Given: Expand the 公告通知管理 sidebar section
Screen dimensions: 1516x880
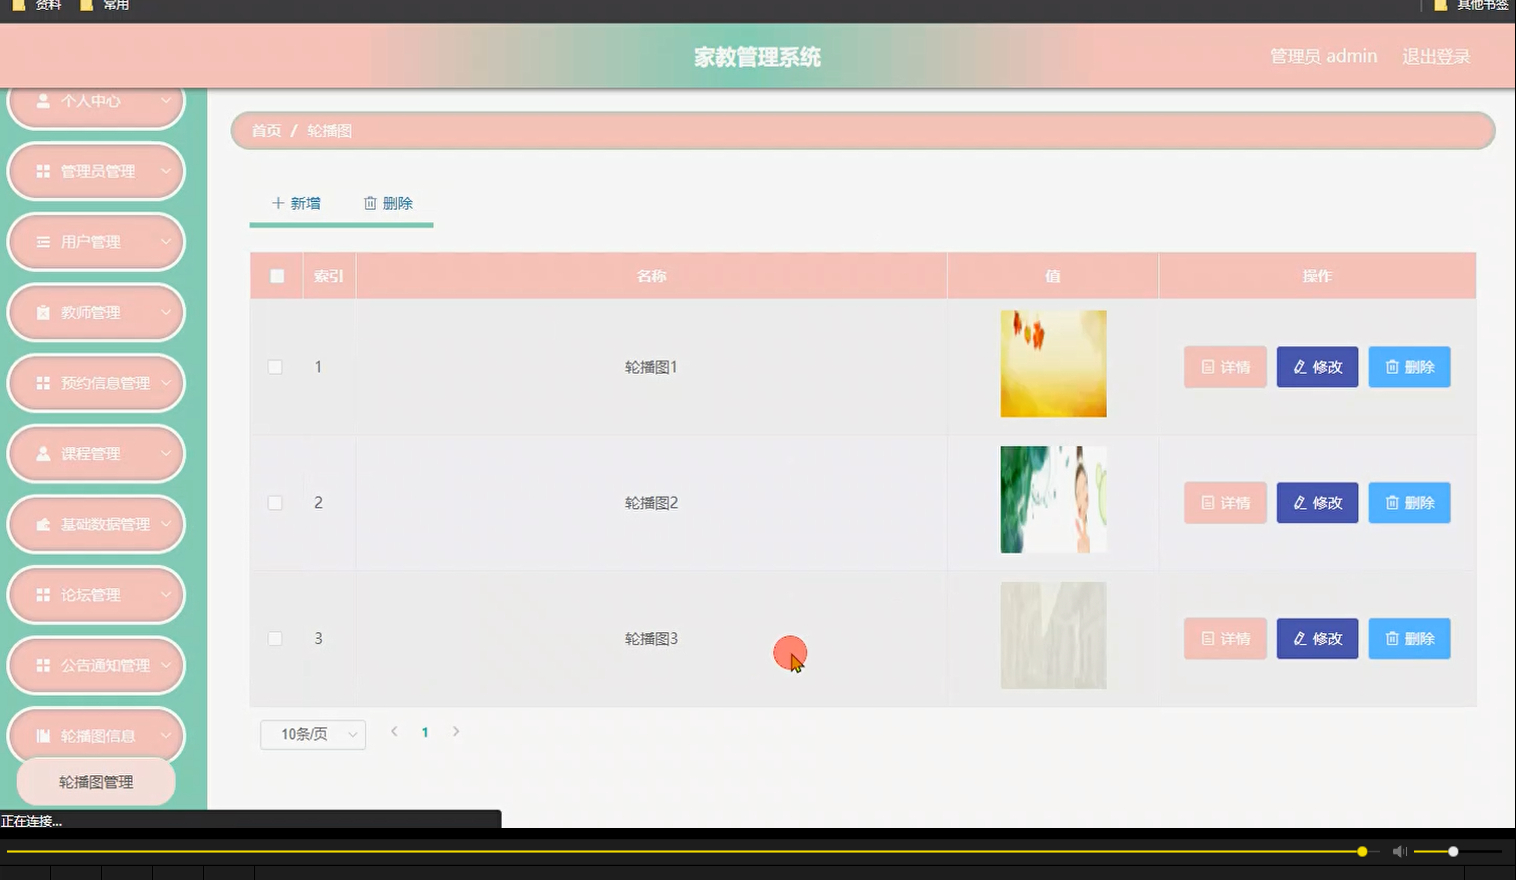Looking at the screenshot, I should tap(95, 664).
